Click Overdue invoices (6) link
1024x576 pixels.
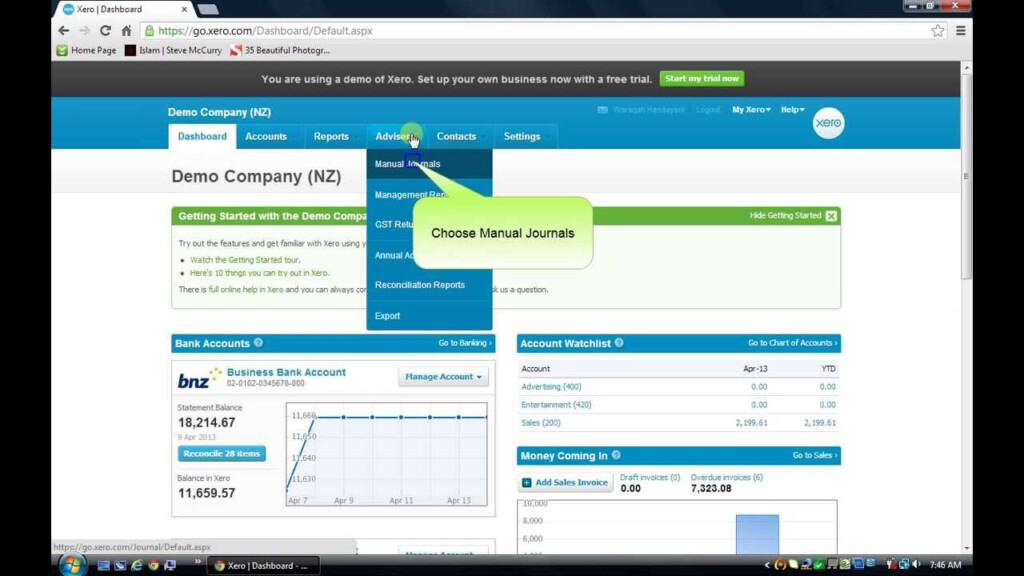point(726,477)
